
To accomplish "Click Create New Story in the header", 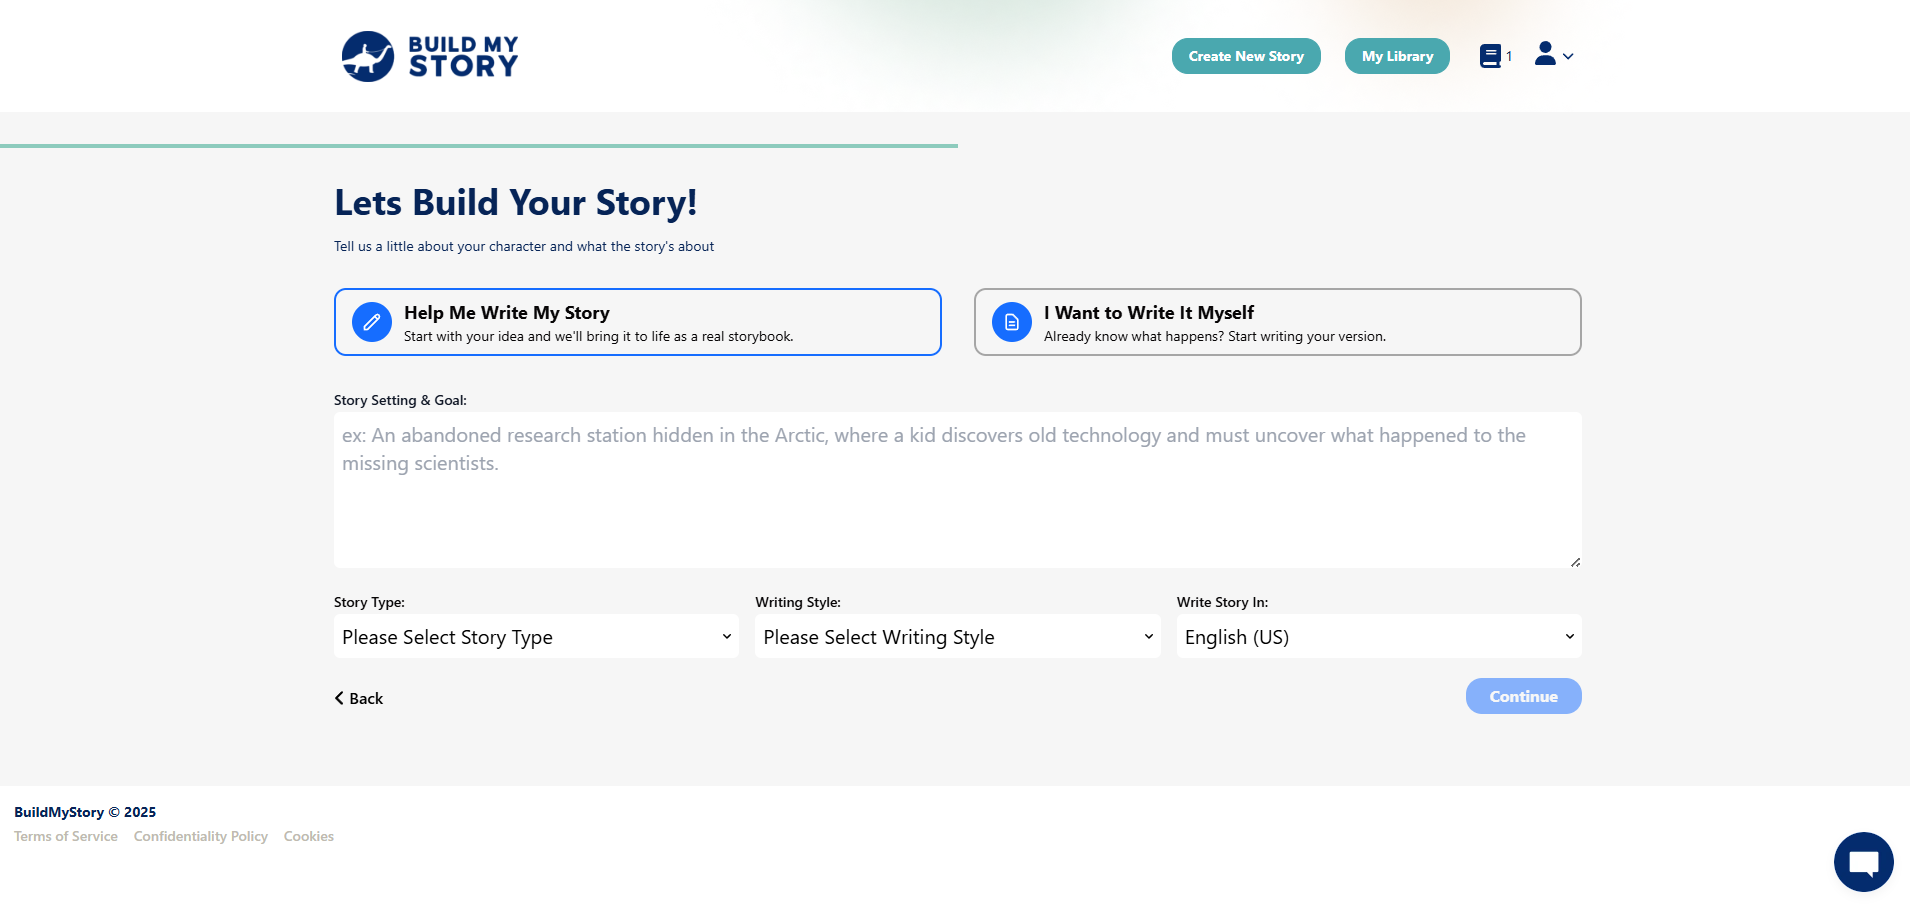I will click(x=1245, y=56).
